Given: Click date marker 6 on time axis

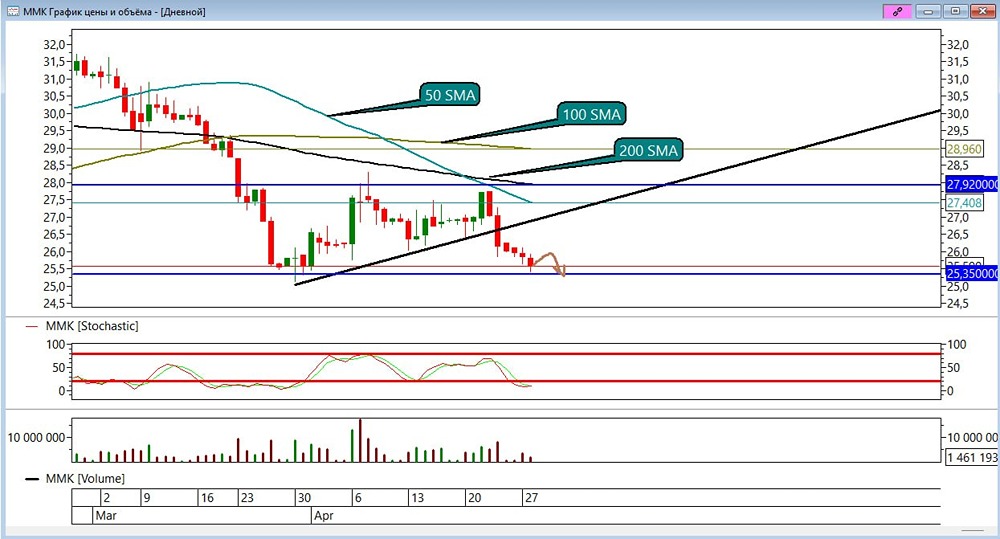Looking at the screenshot, I should 358,498.
